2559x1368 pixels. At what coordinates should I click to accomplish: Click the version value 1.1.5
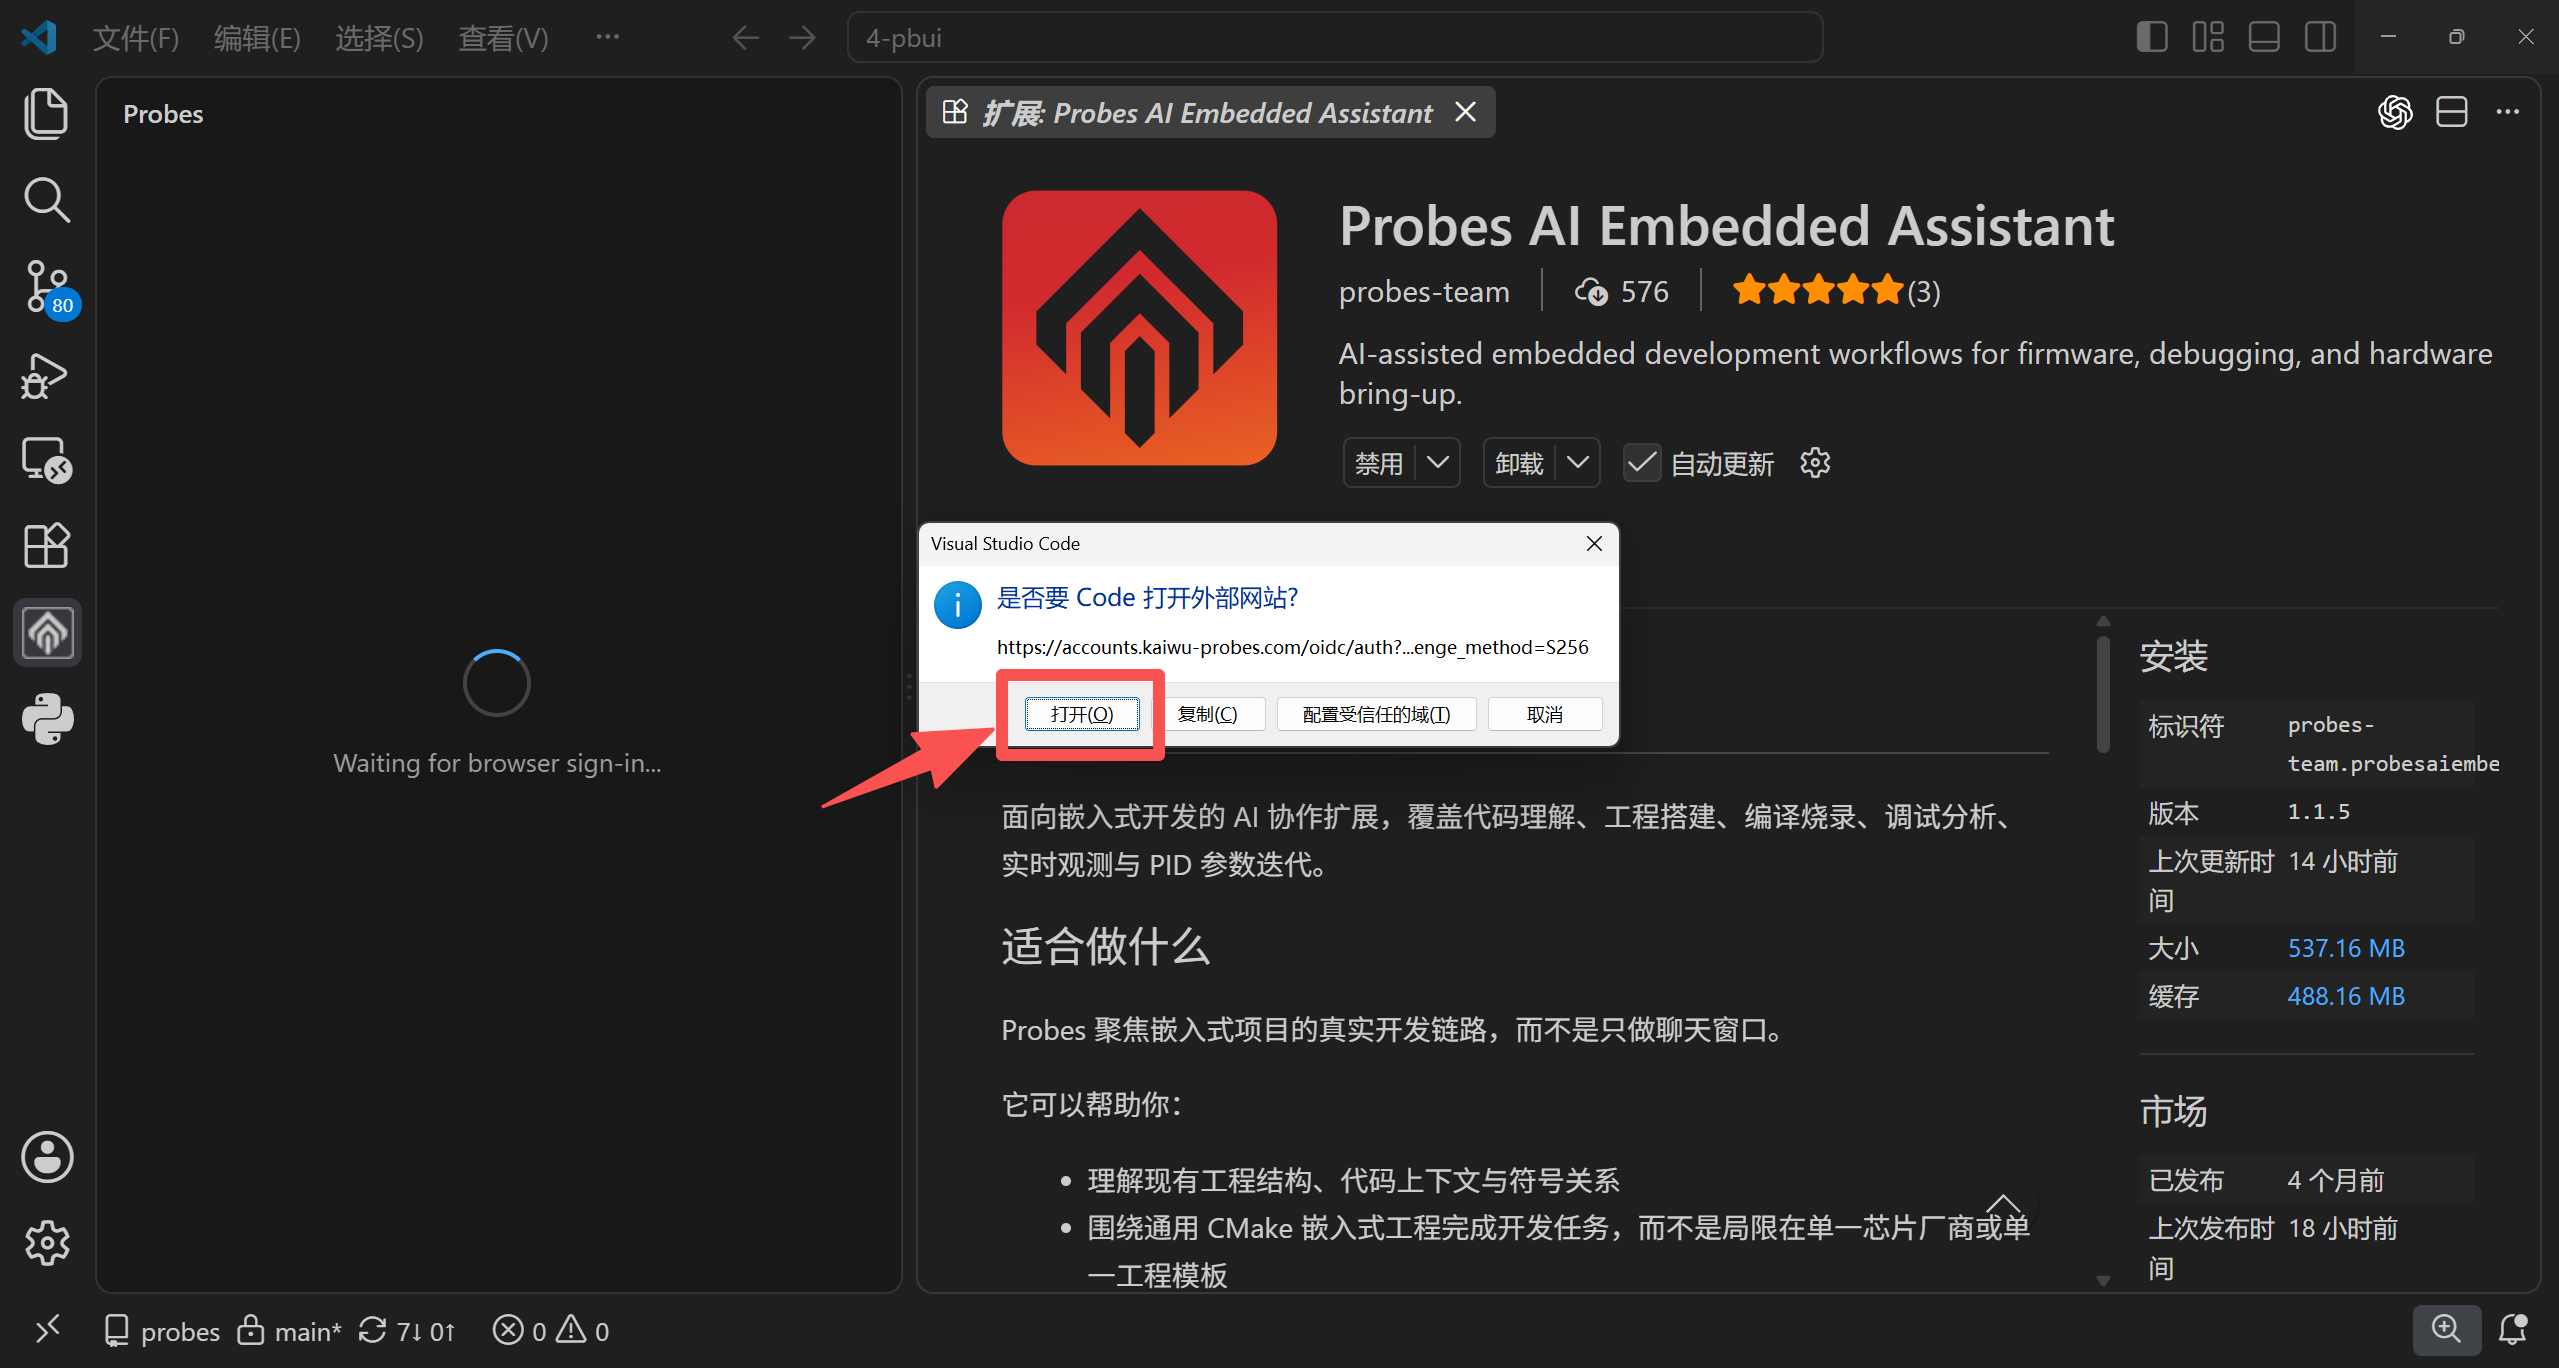click(2319, 811)
